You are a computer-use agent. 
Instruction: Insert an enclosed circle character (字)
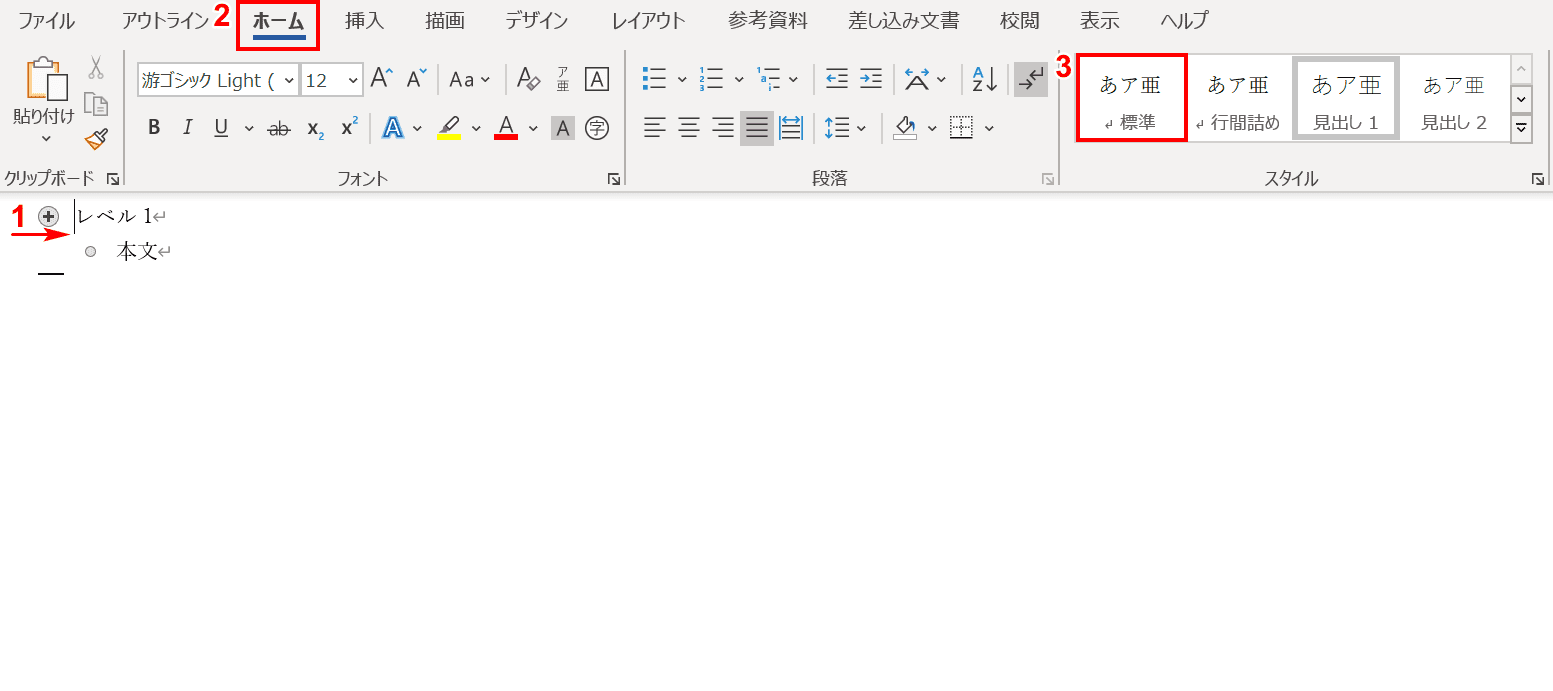597,128
